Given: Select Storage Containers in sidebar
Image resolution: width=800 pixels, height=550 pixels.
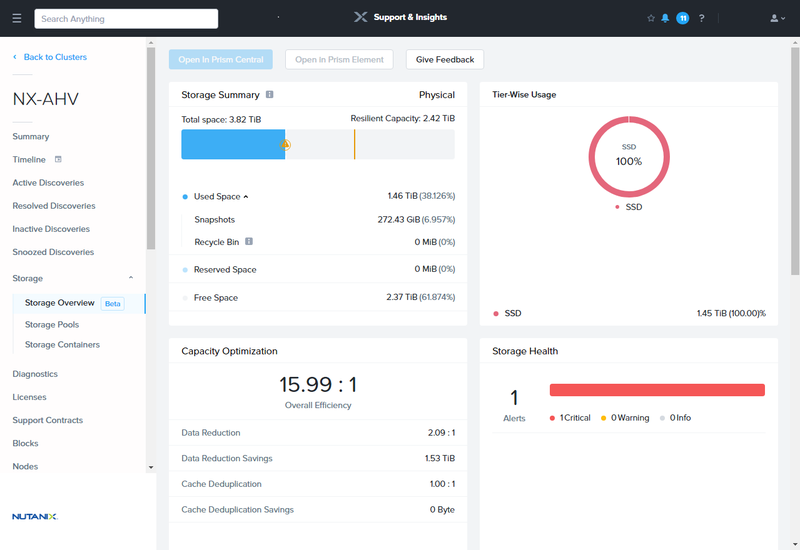Looking at the screenshot, I should click(x=62, y=345).
